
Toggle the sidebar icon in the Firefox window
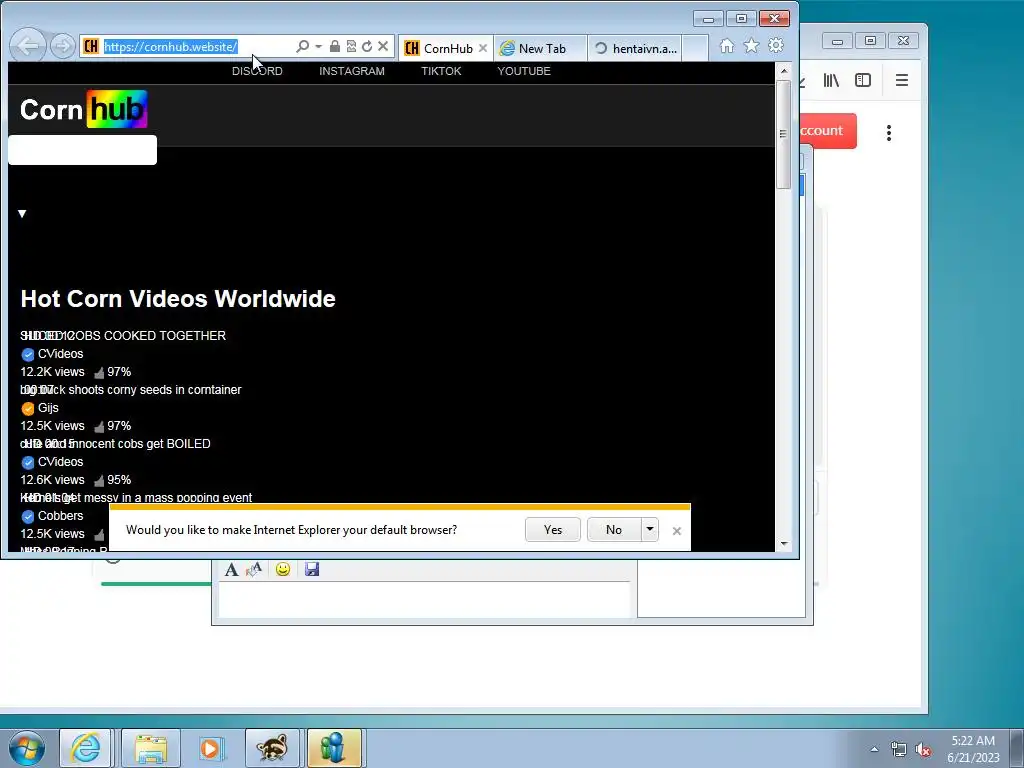[x=863, y=80]
